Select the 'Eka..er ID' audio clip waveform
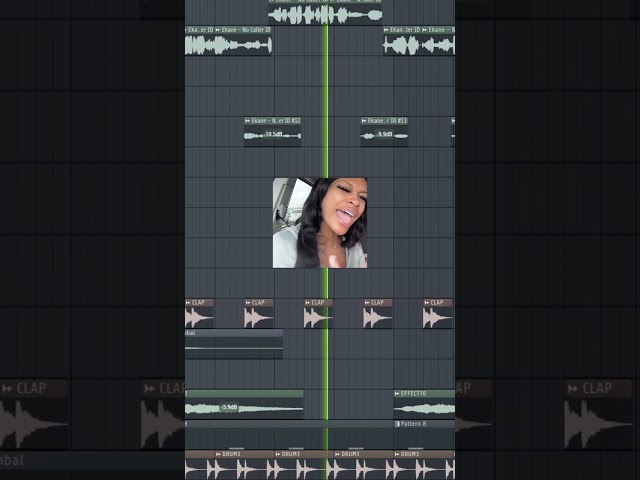The image size is (640, 480). click(199, 44)
